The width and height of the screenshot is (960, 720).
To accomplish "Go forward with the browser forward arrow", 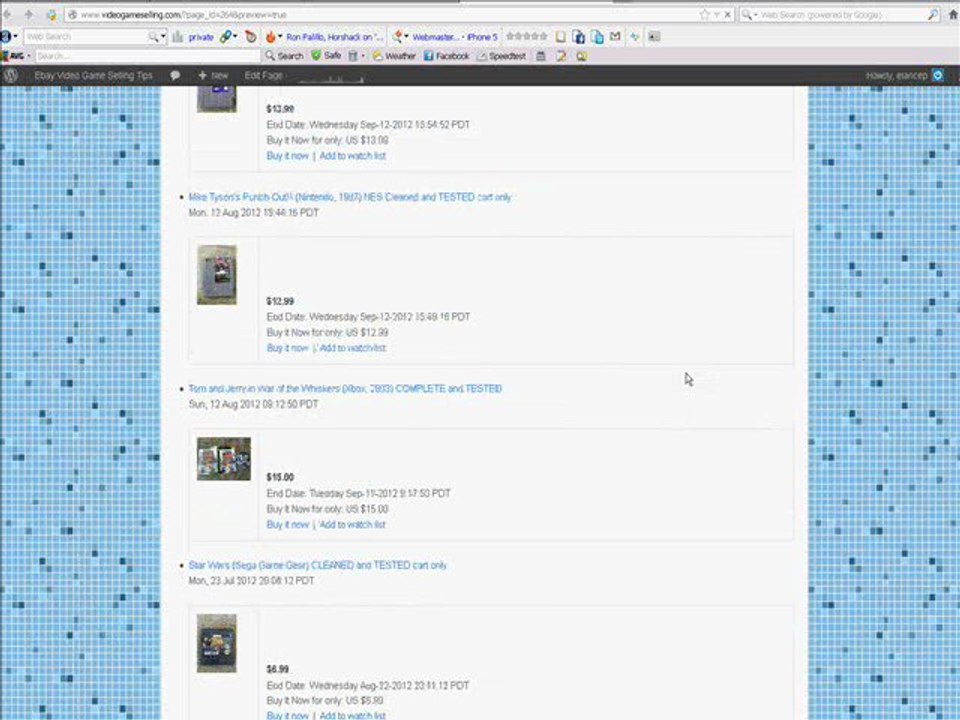I will [28, 14].
